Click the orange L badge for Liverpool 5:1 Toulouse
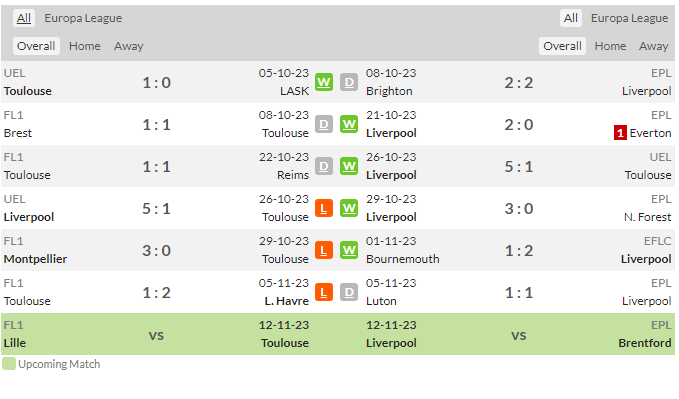The width and height of the screenshot is (679, 399). pos(323,208)
